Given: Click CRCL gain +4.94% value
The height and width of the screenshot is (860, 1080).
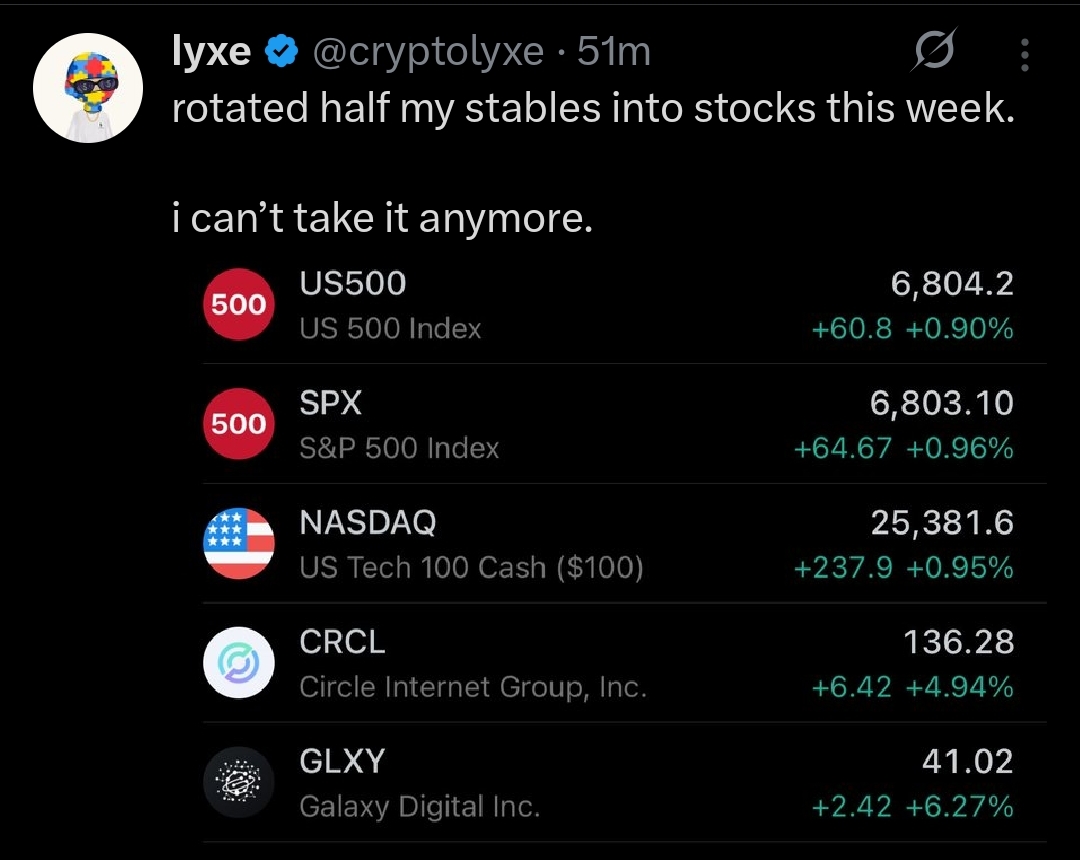Looking at the screenshot, I should 960,687.
